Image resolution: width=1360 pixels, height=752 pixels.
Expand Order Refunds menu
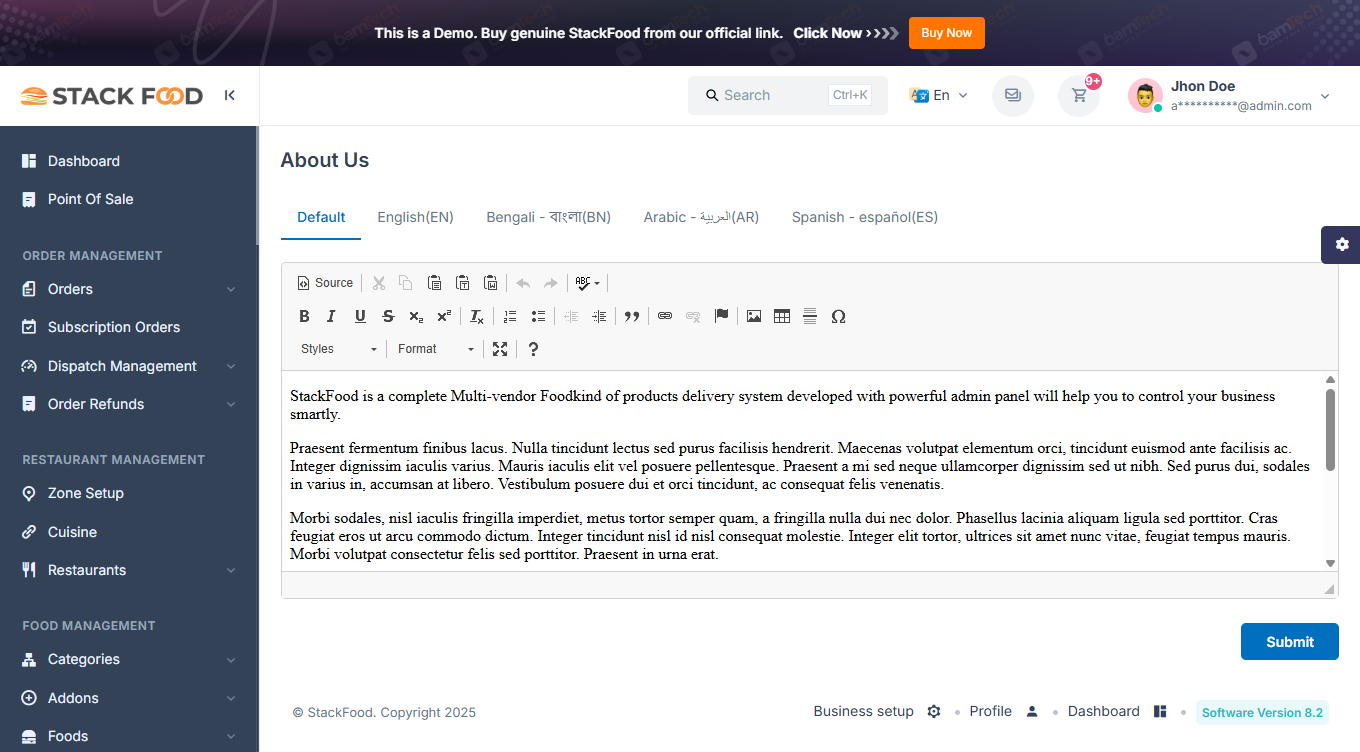coord(129,404)
